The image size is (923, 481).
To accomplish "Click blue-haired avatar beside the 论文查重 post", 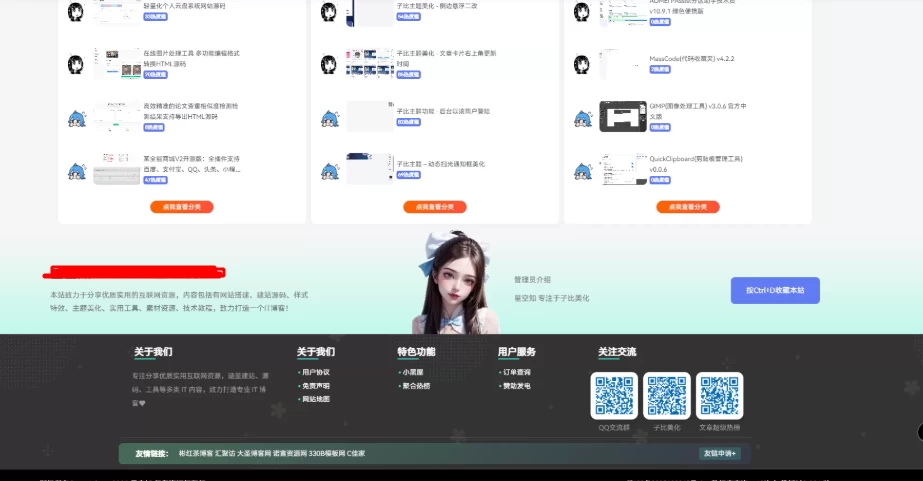I will pyautogui.click(x=77, y=118).
